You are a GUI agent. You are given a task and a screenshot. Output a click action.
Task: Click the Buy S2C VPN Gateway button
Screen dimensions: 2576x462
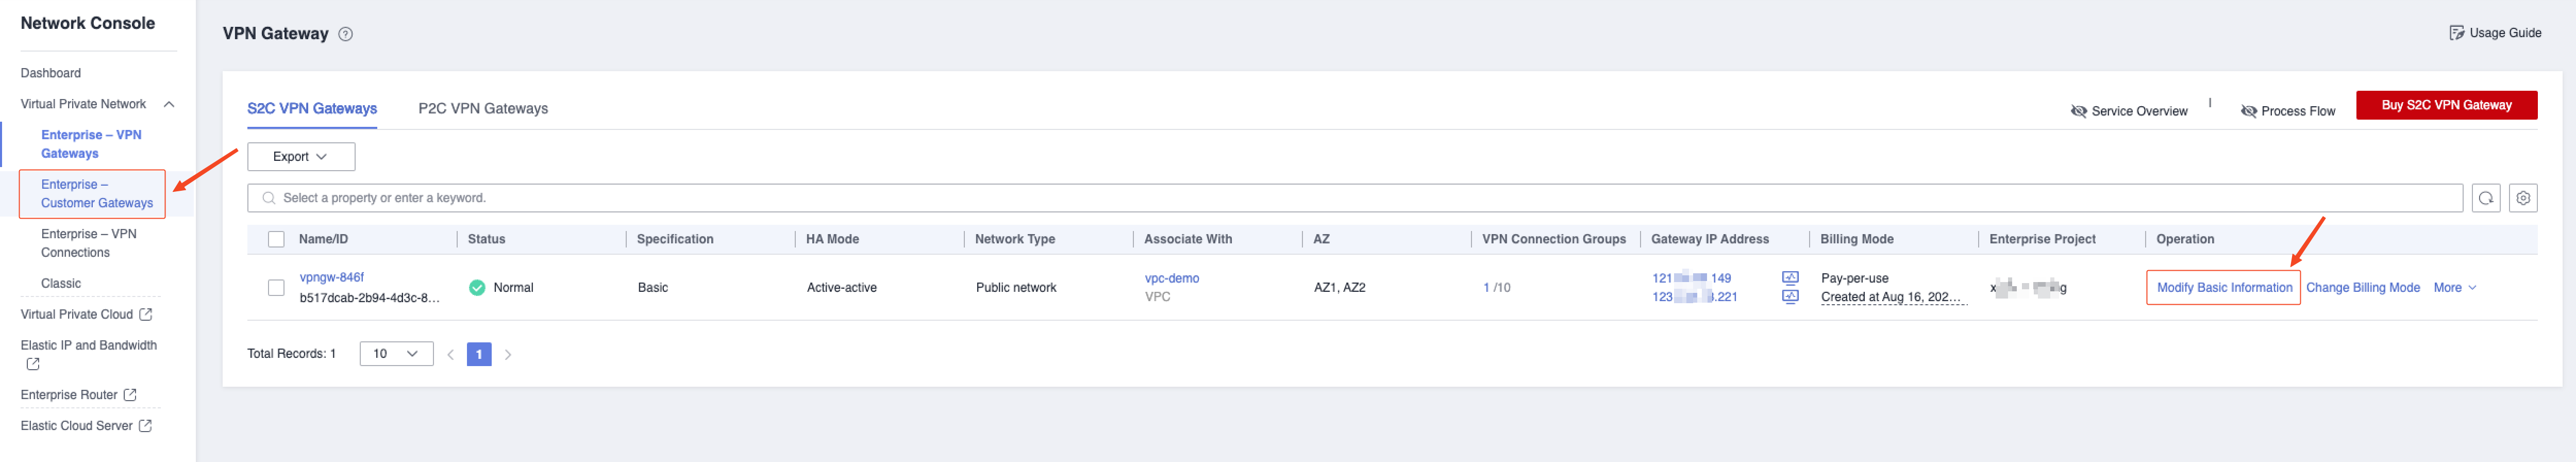pos(2445,105)
